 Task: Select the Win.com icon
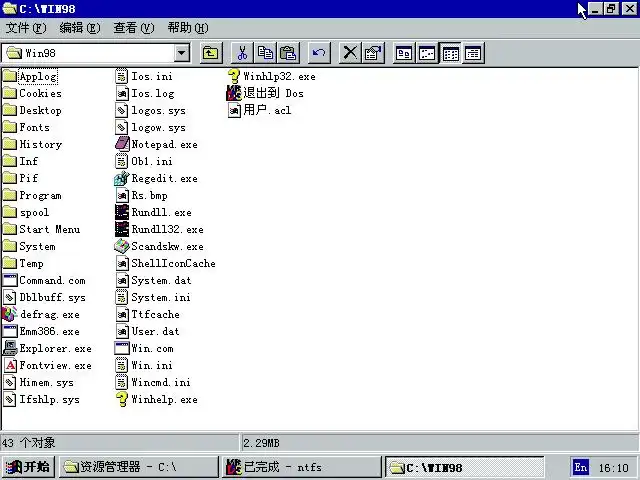122,349
